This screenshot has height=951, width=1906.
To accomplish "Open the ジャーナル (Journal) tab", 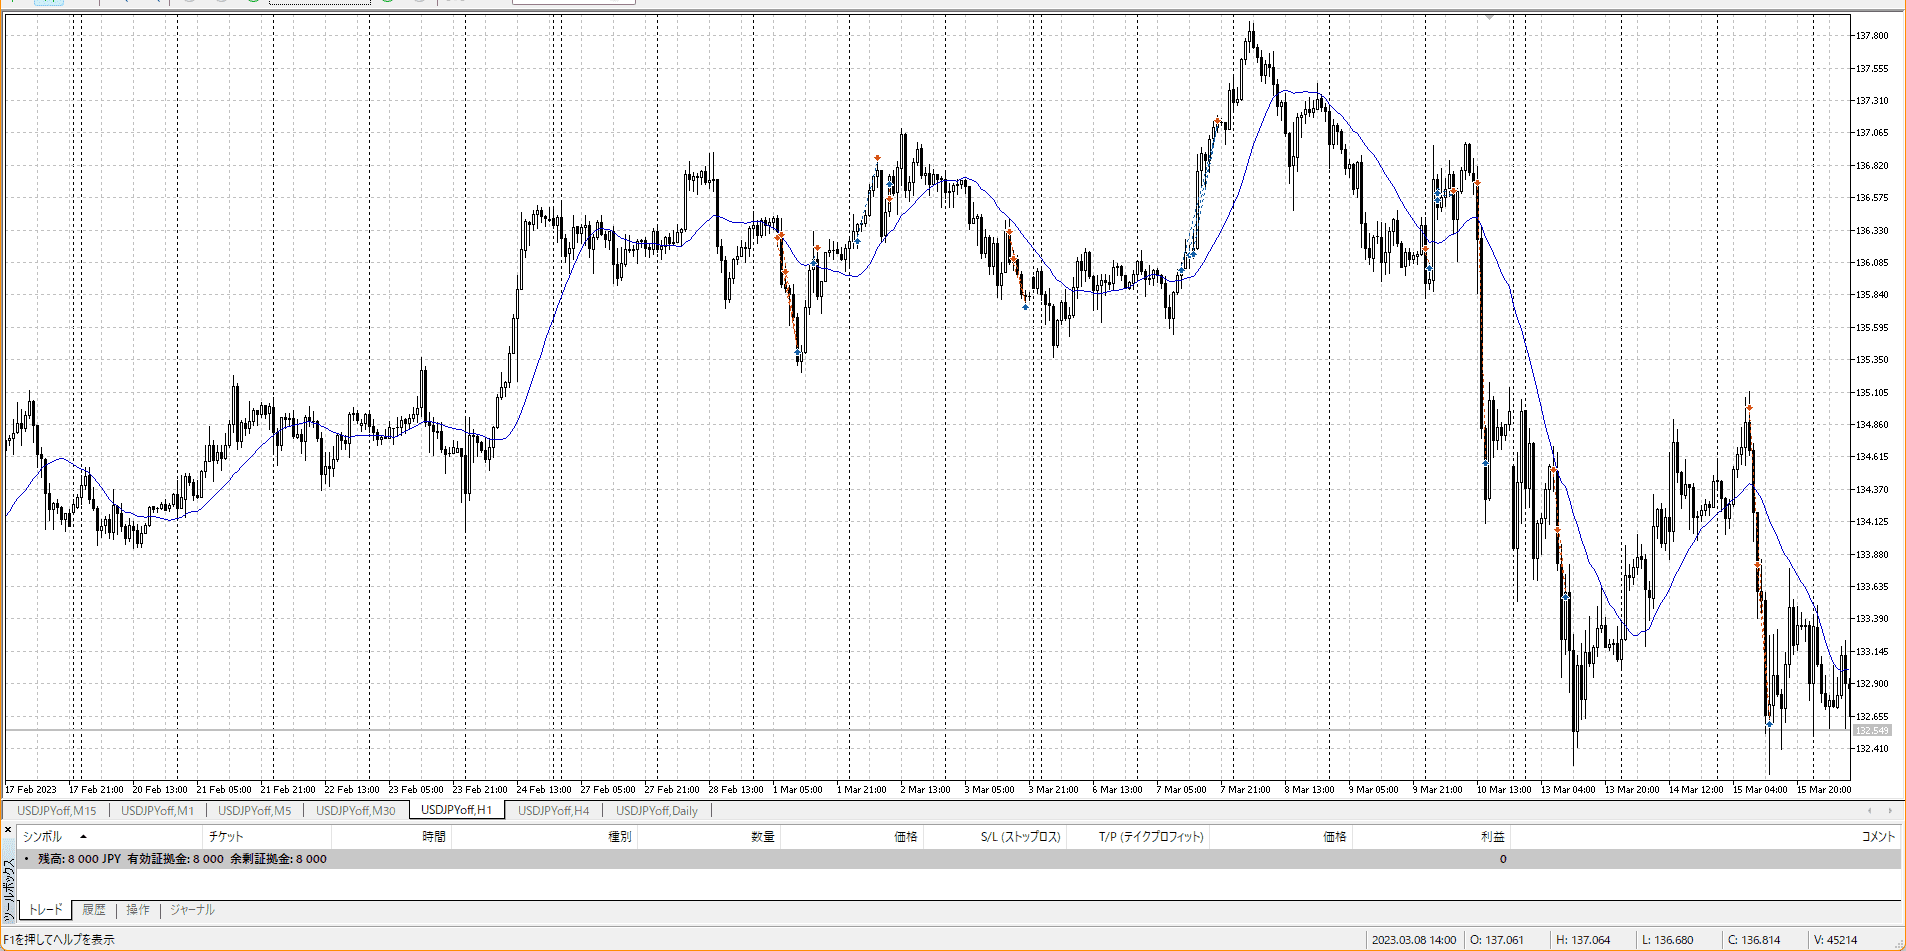I will tap(192, 910).
